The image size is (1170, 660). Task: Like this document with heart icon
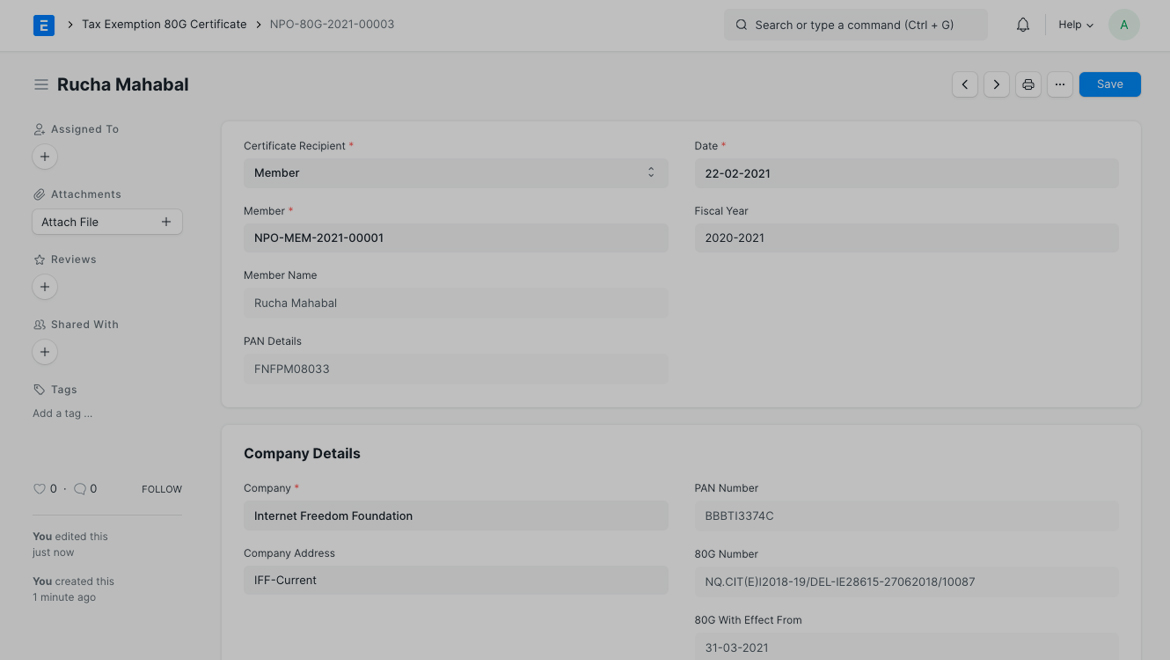pyautogui.click(x=40, y=489)
